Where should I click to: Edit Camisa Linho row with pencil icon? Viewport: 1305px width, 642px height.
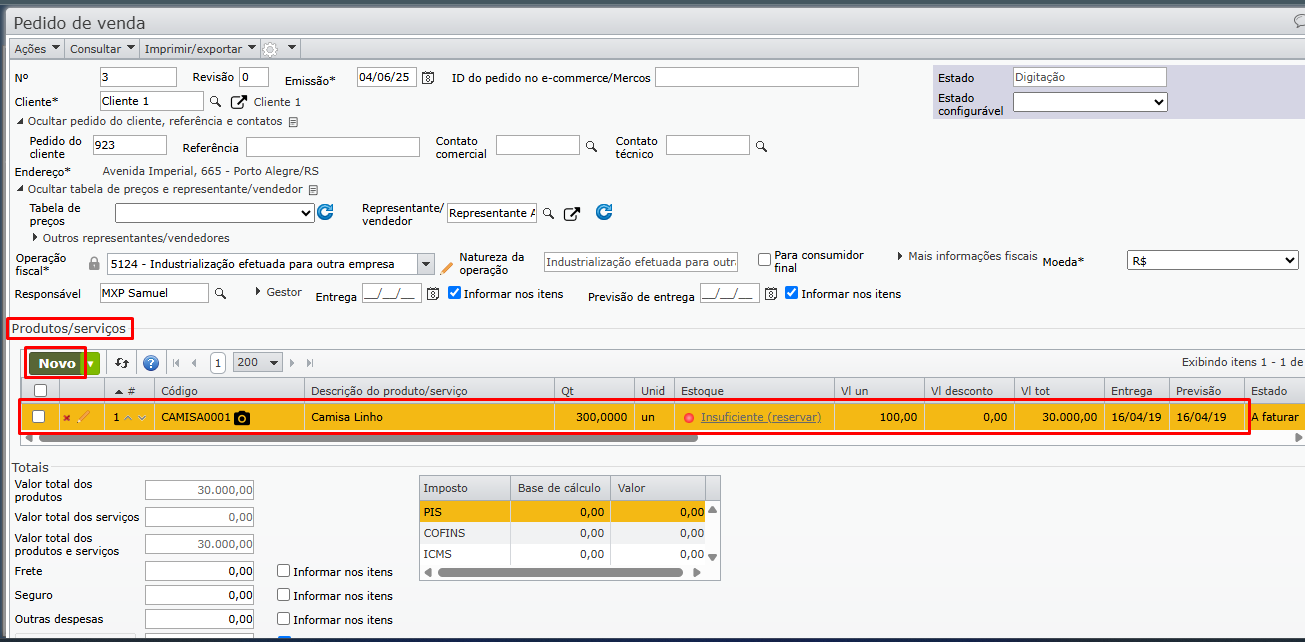click(84, 417)
